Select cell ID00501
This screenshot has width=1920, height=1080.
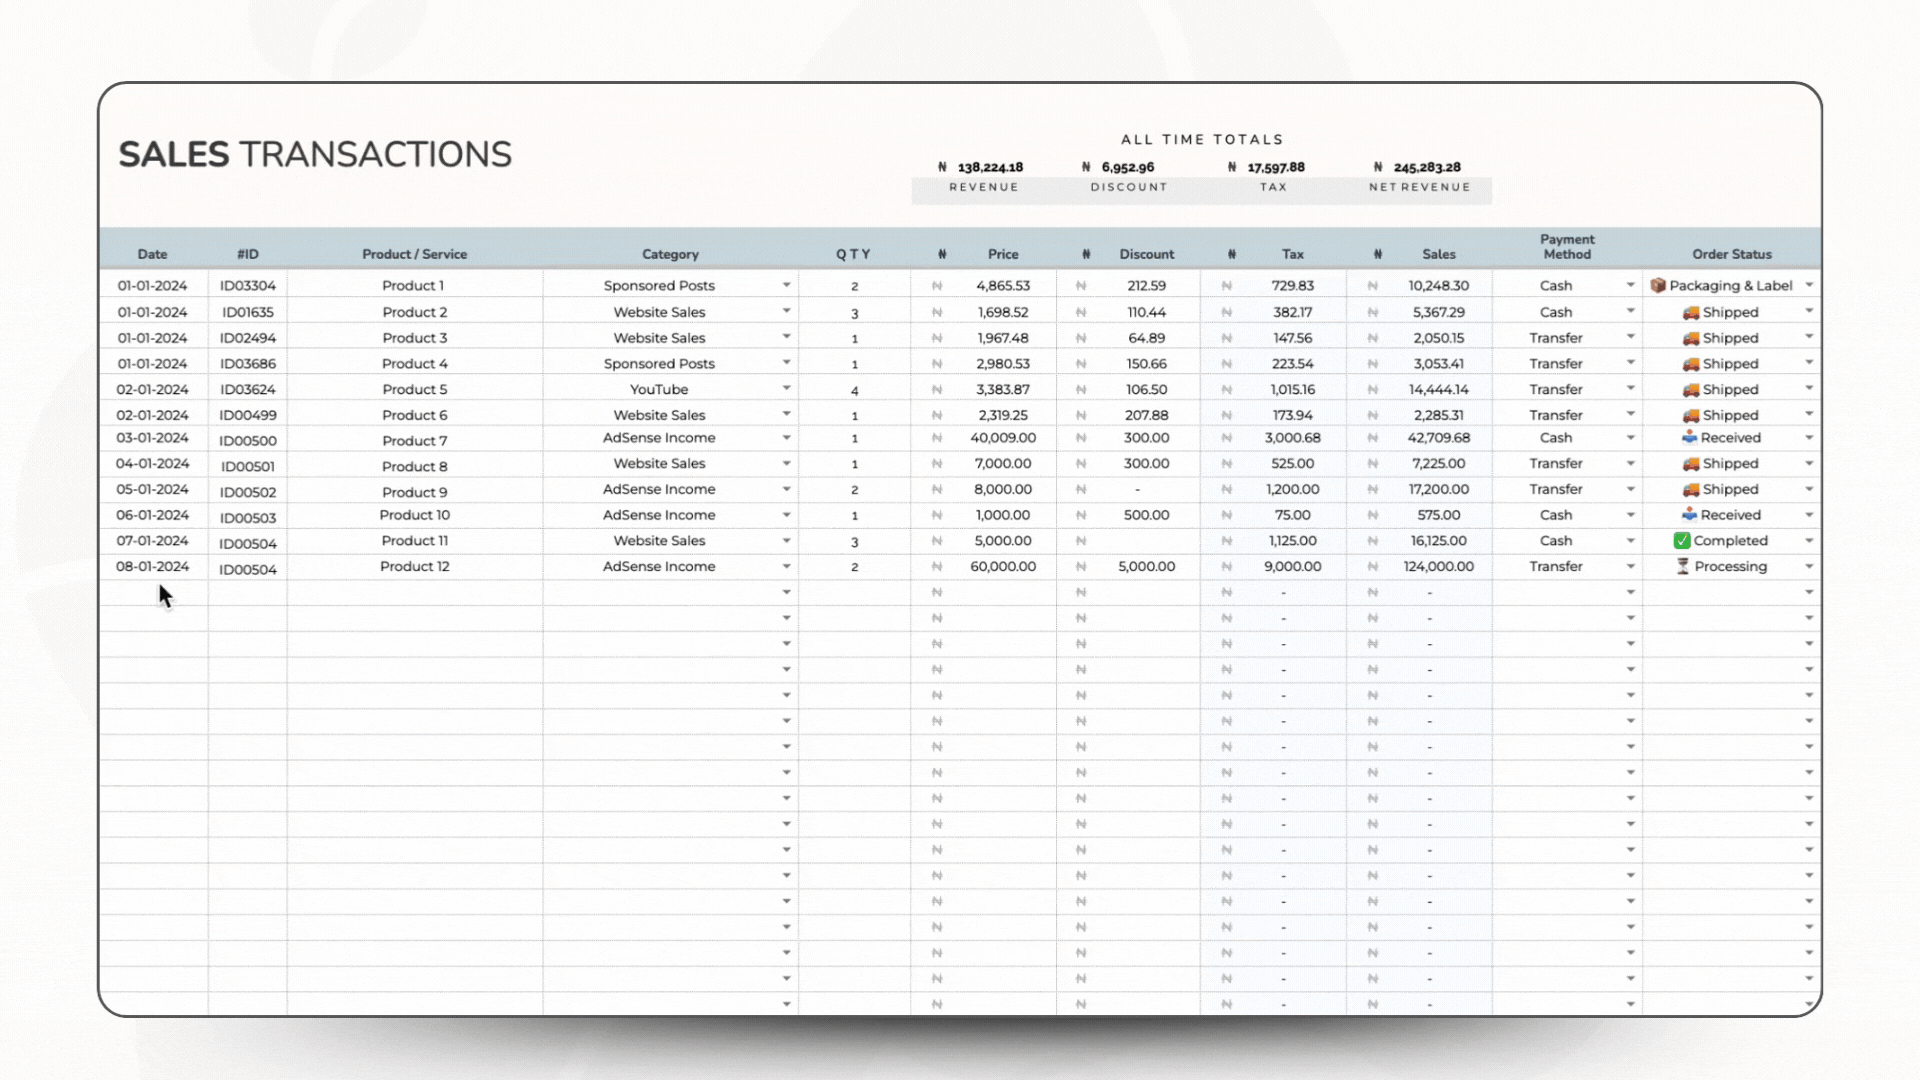[x=248, y=467]
